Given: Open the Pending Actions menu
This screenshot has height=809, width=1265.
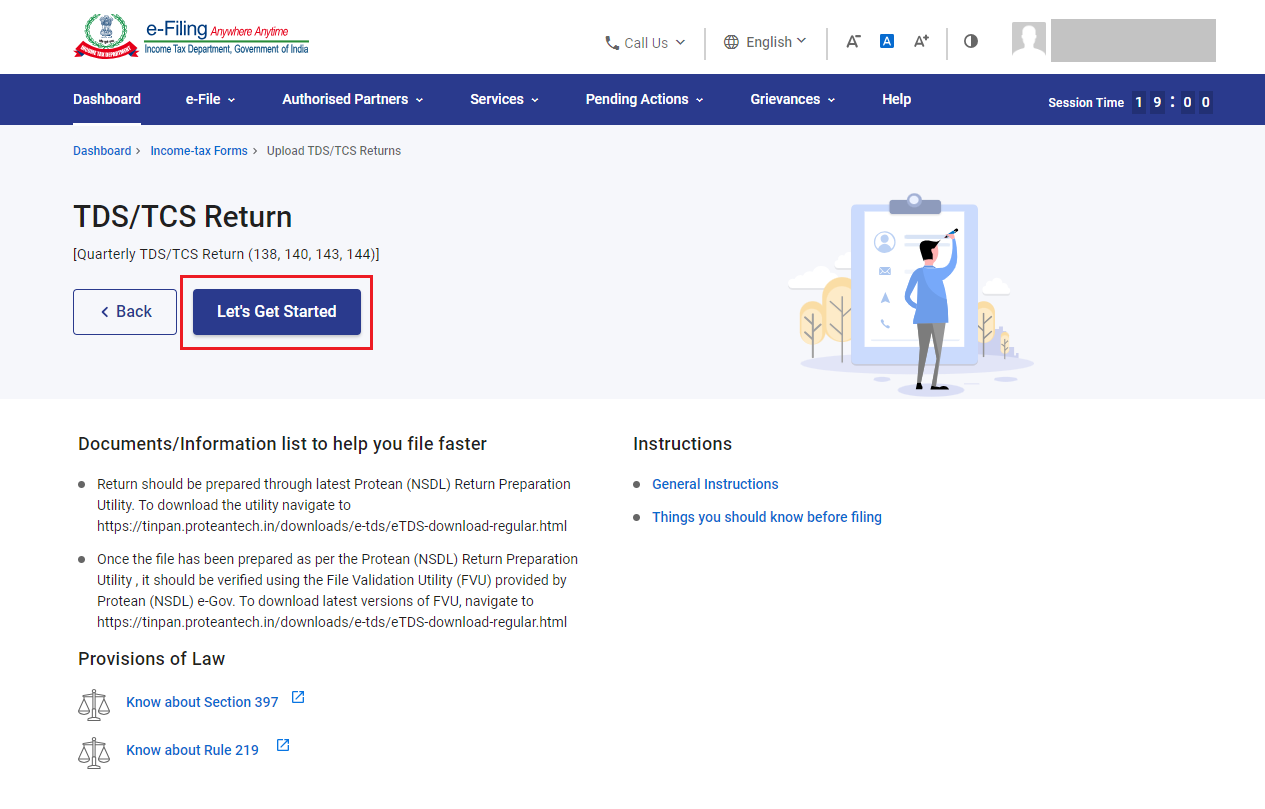Looking at the screenshot, I should [x=645, y=99].
